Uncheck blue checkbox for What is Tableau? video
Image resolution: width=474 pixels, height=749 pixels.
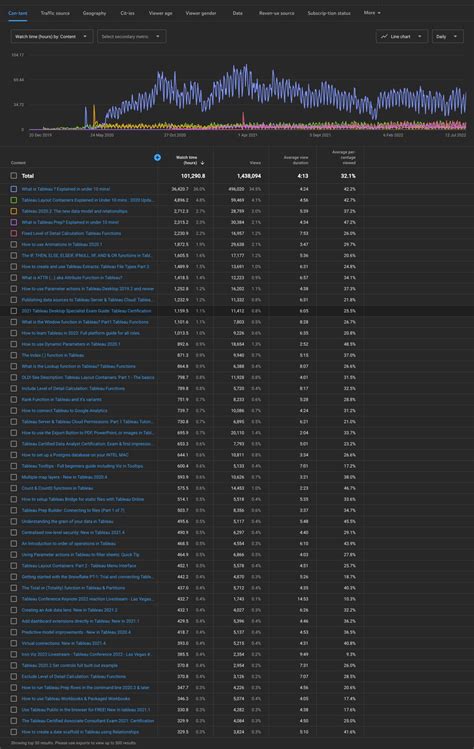14,189
